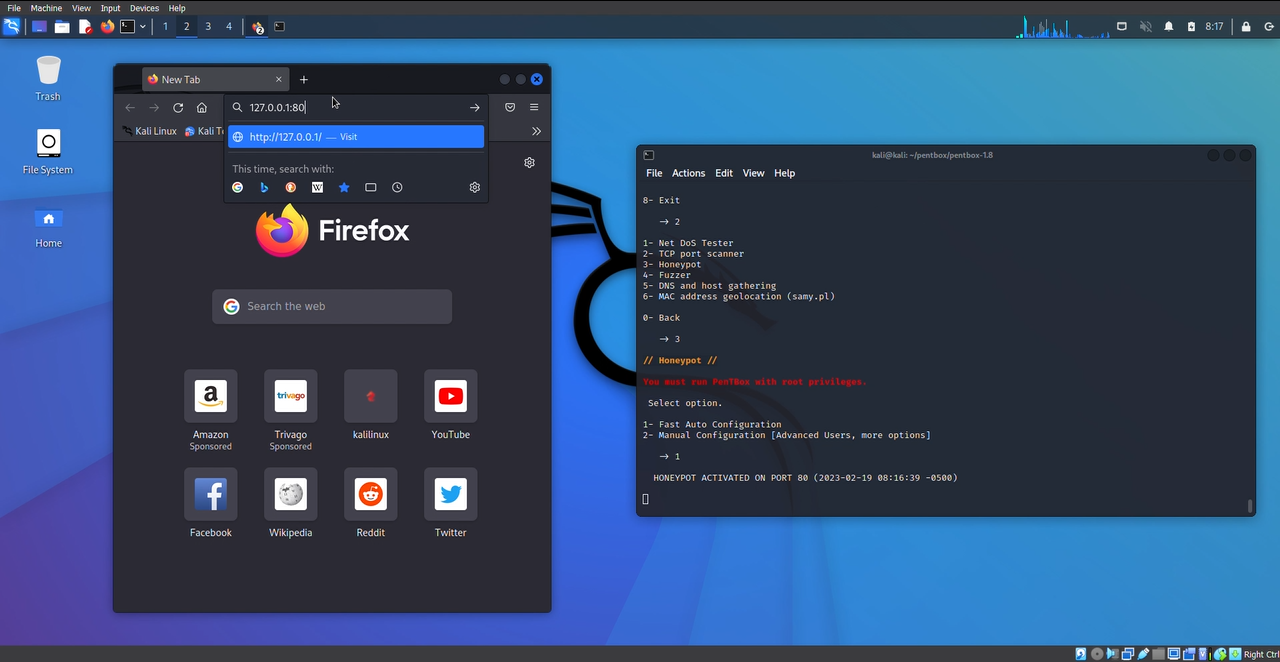Screen dimensions: 1280x662
Task: Select the history clock search icon
Action: tap(397, 187)
